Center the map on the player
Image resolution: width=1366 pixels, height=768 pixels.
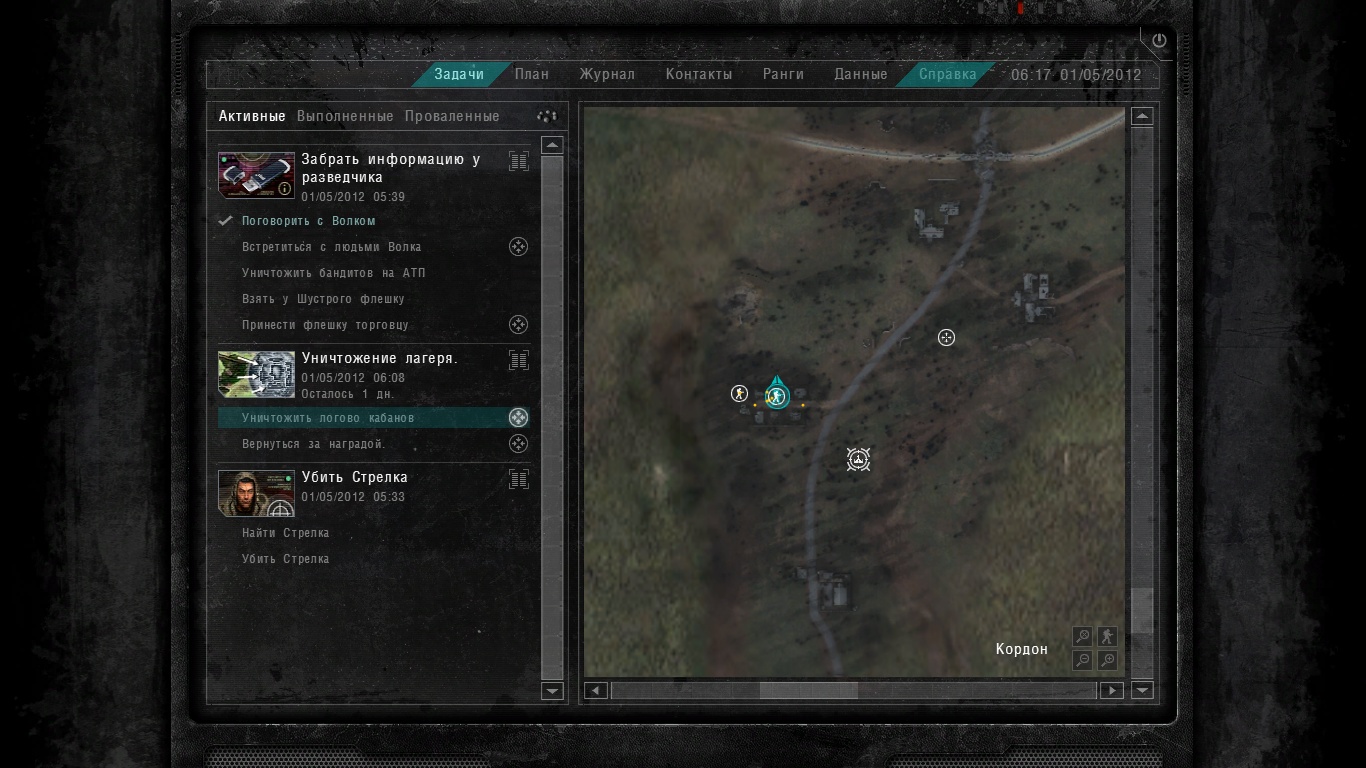coord(1107,636)
